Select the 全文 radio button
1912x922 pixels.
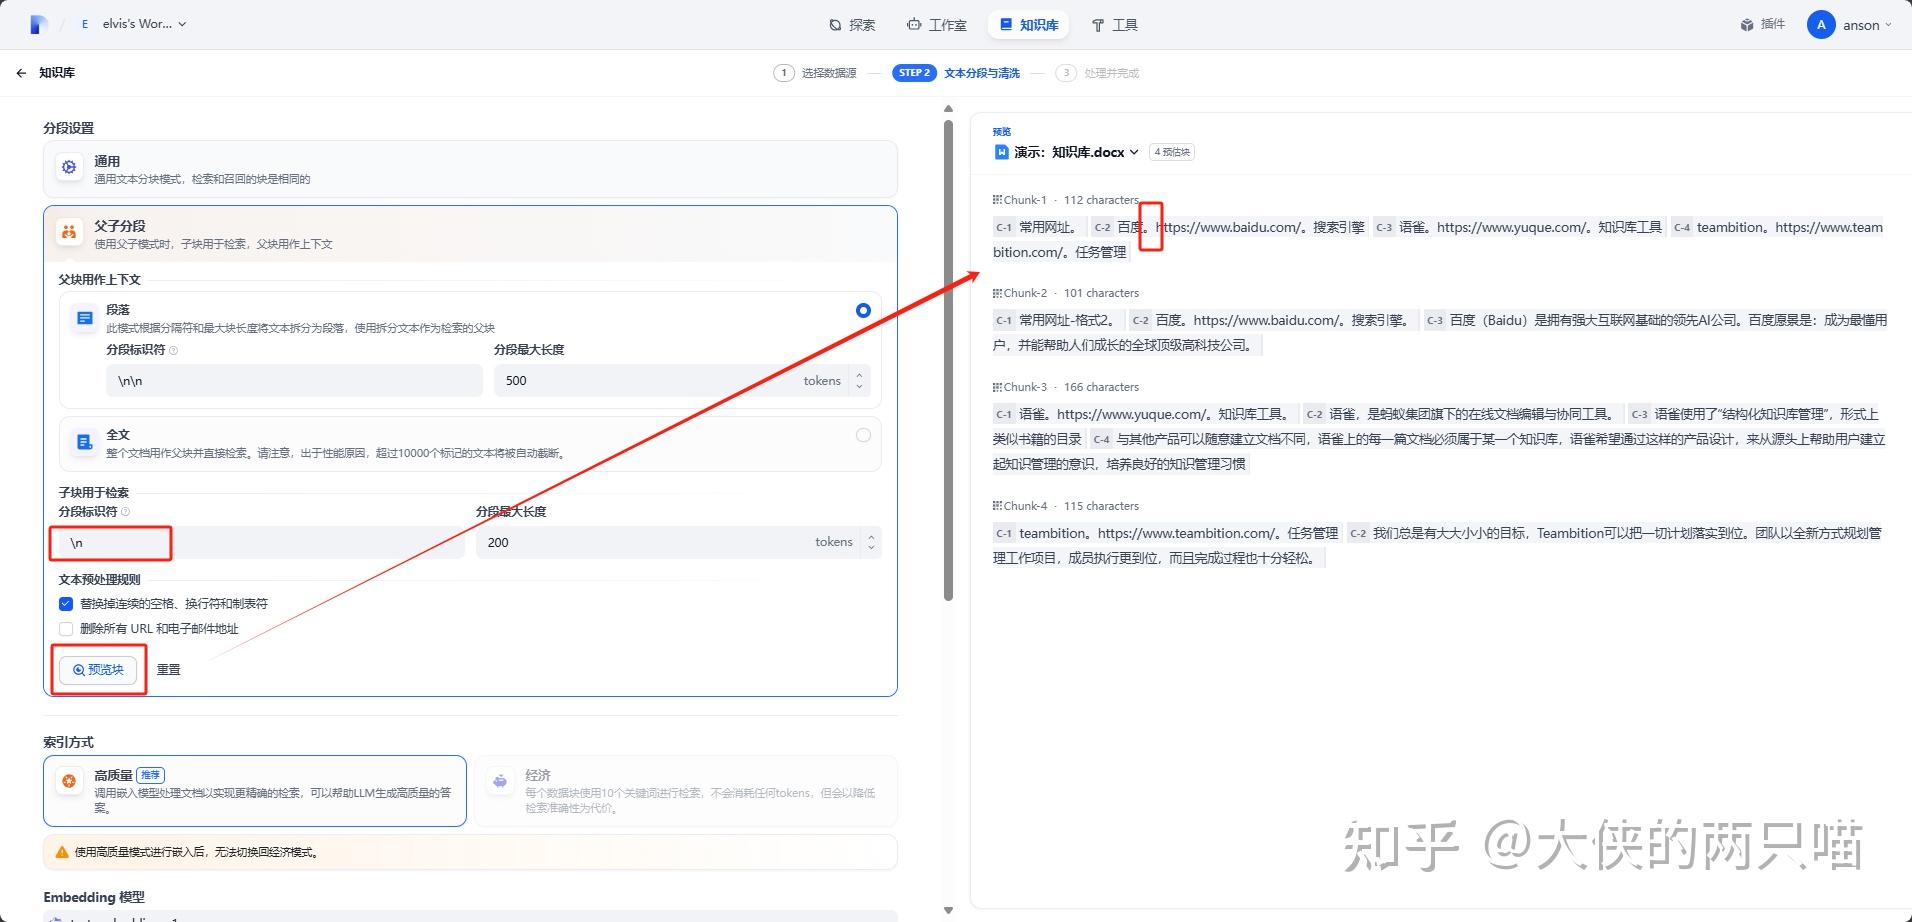(x=863, y=434)
